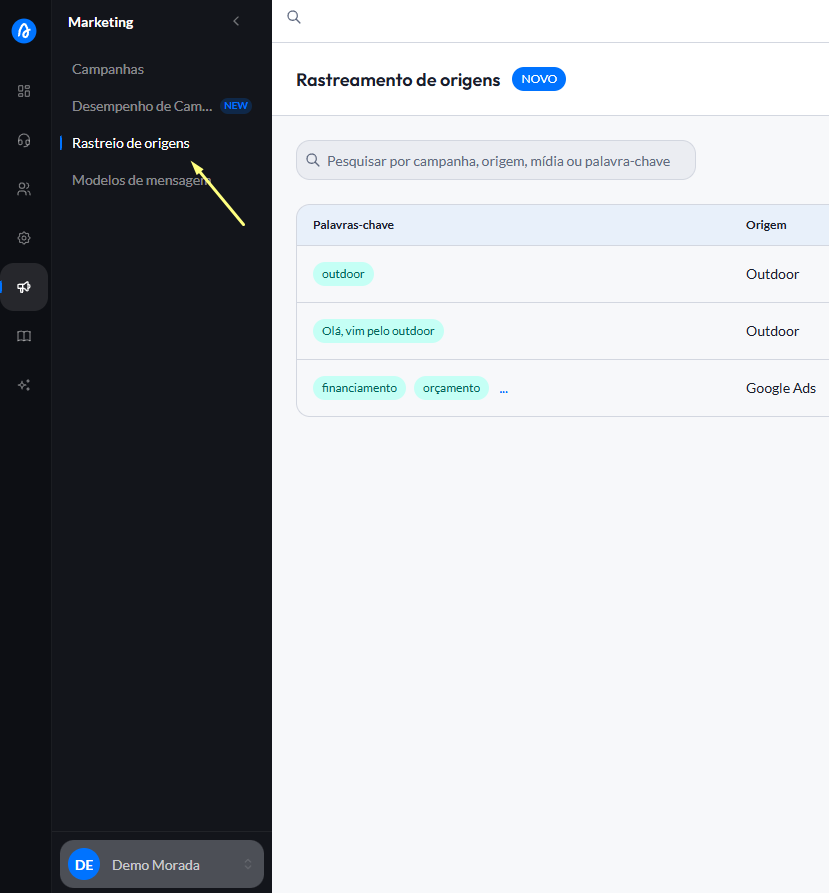Screen dimensions: 829x893
Task: Select Rastreio de origens menu item
Action: click(x=130, y=143)
